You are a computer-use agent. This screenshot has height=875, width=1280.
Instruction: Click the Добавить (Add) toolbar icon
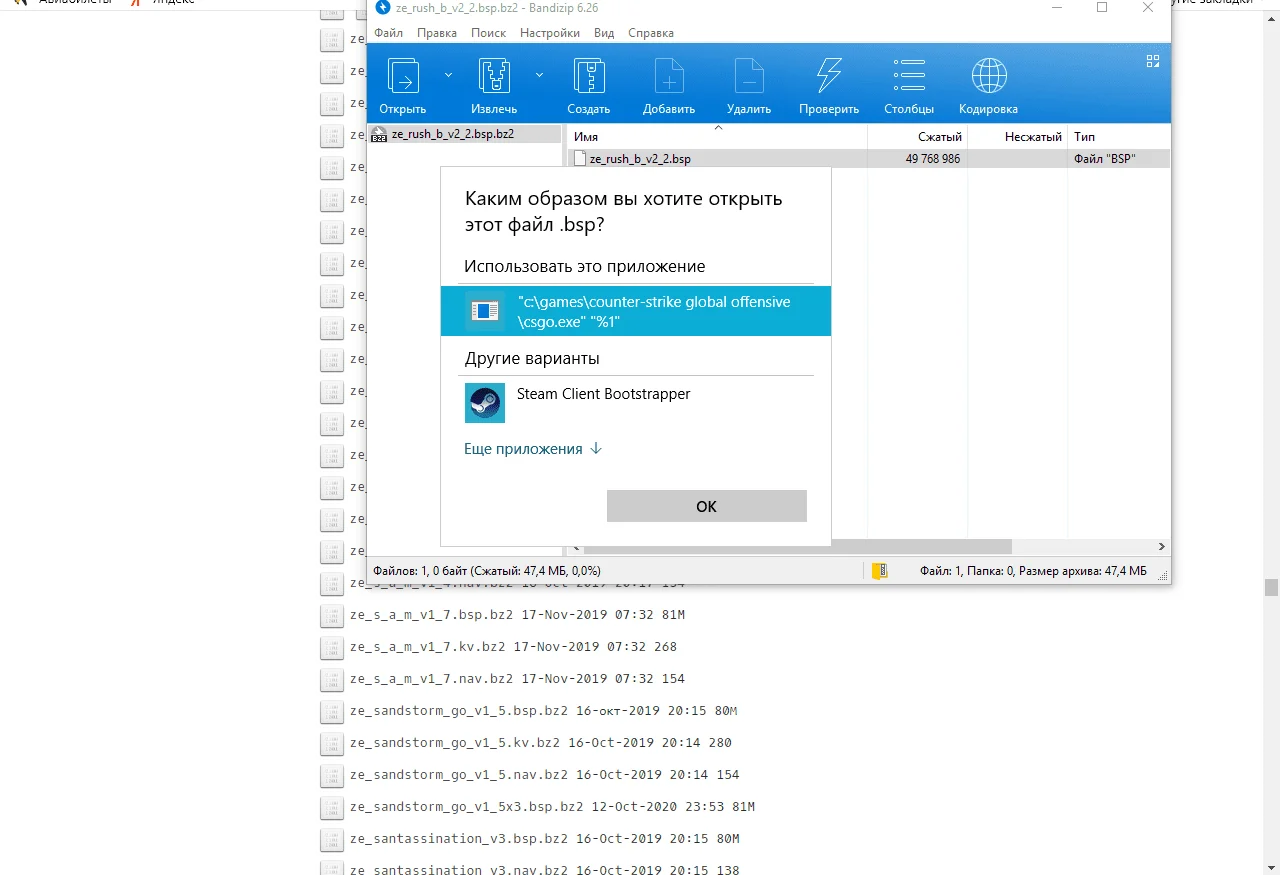coord(668,77)
